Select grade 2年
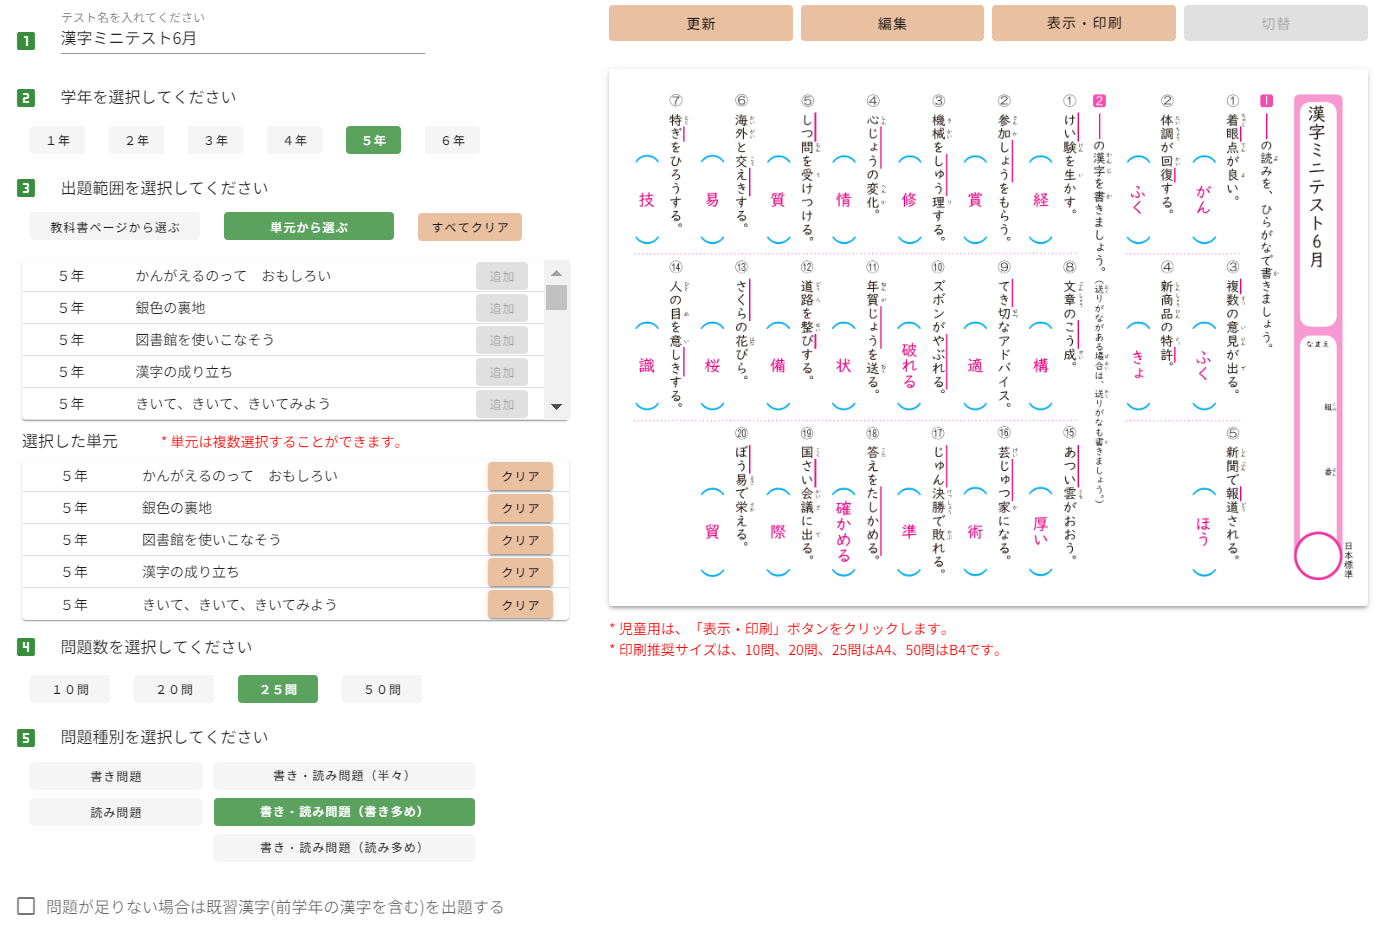The width and height of the screenshot is (1377, 931). tap(137, 140)
